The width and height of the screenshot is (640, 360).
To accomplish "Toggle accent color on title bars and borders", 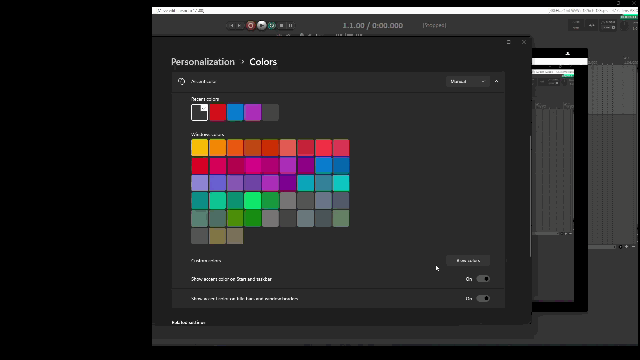I will tap(483, 299).
